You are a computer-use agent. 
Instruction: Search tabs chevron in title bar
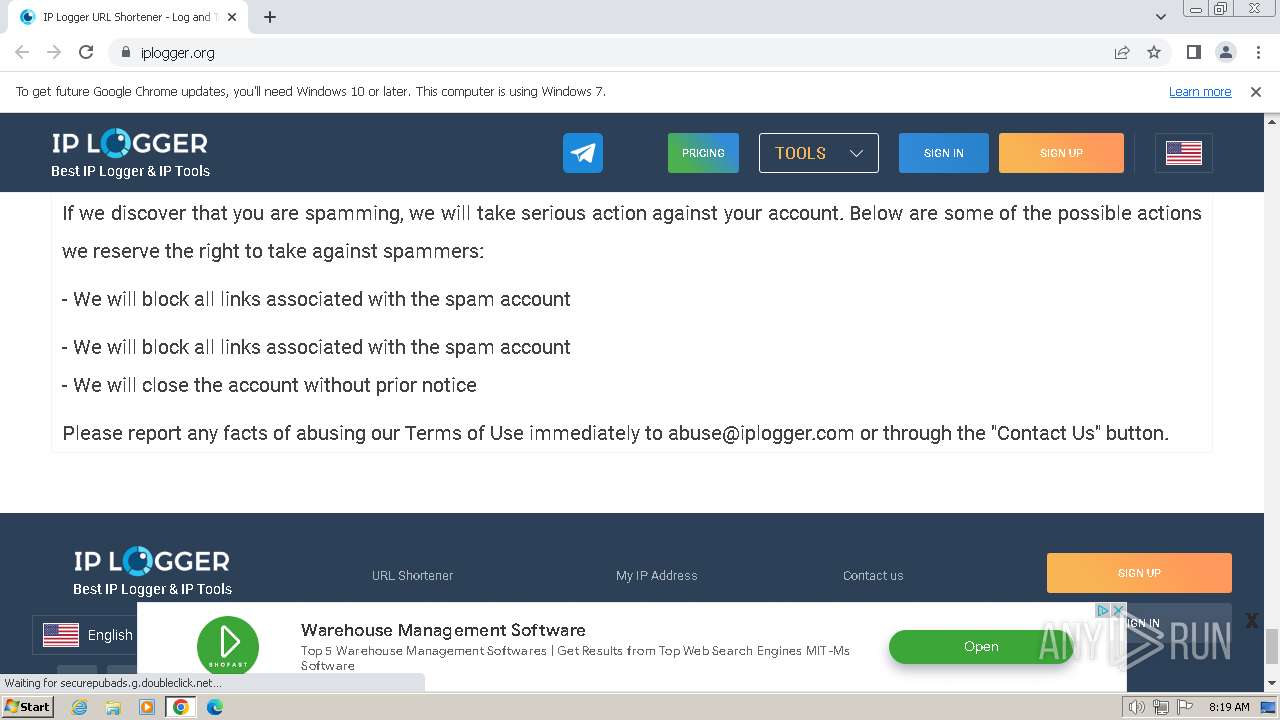1160,17
